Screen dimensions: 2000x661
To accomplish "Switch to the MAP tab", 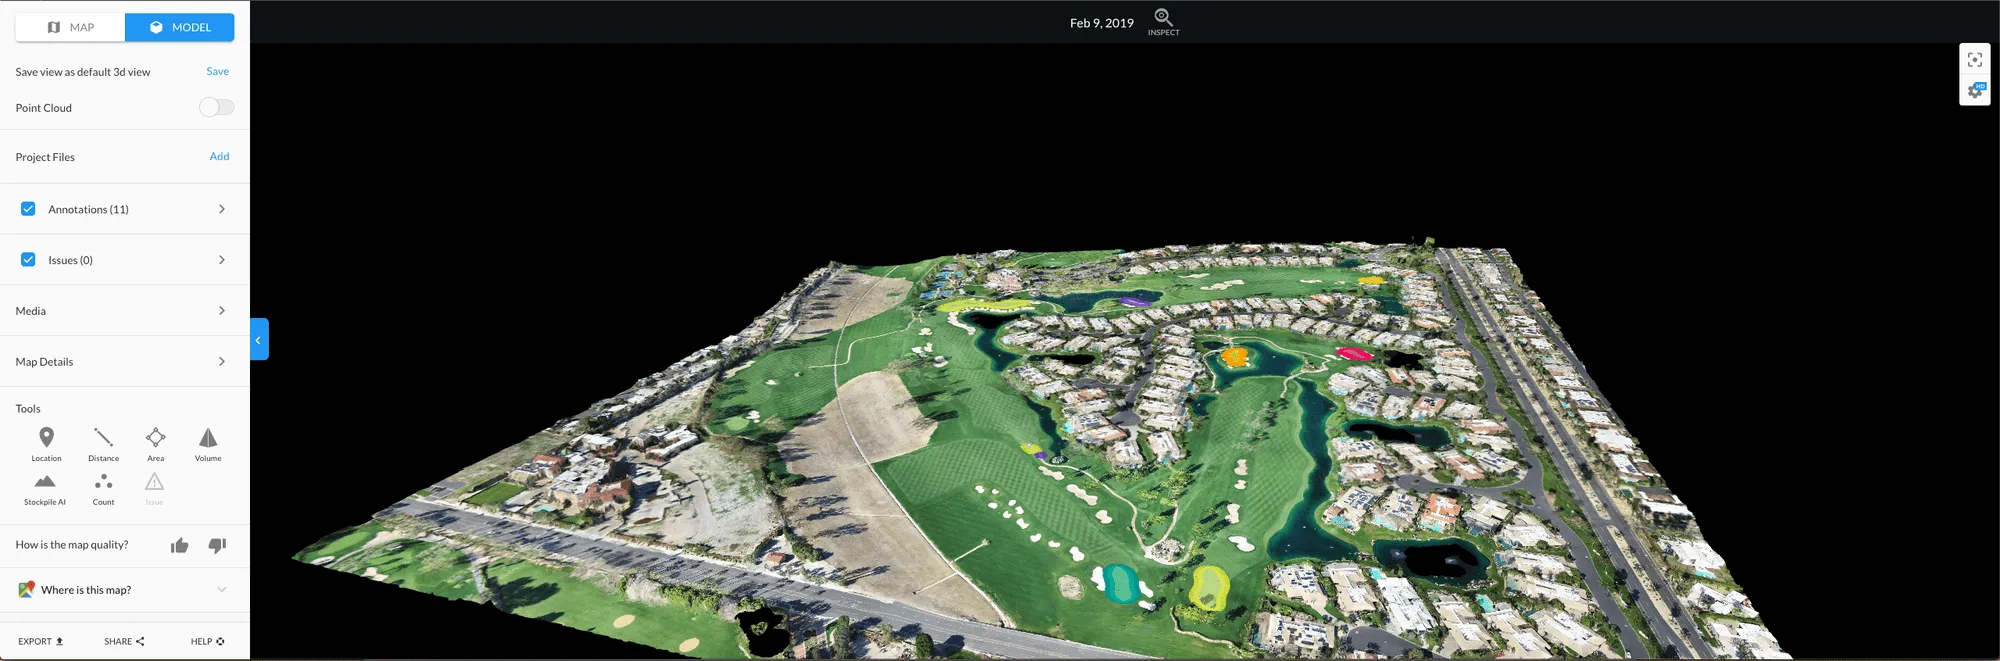I will [x=70, y=27].
